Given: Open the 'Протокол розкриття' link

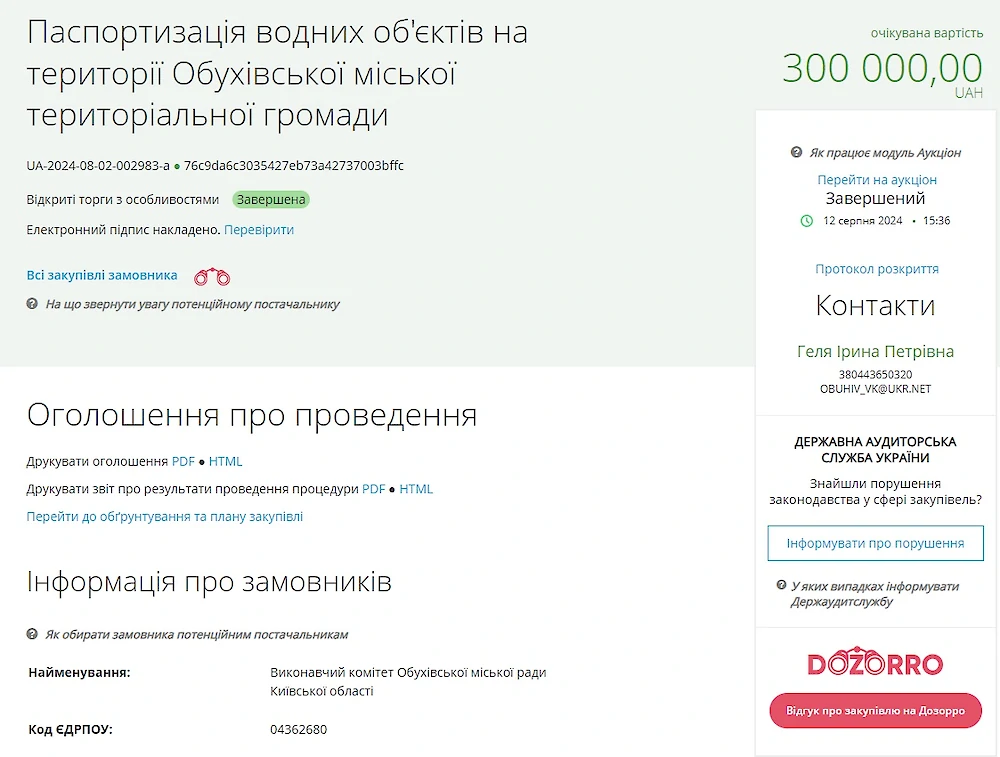Looking at the screenshot, I should pos(876,269).
